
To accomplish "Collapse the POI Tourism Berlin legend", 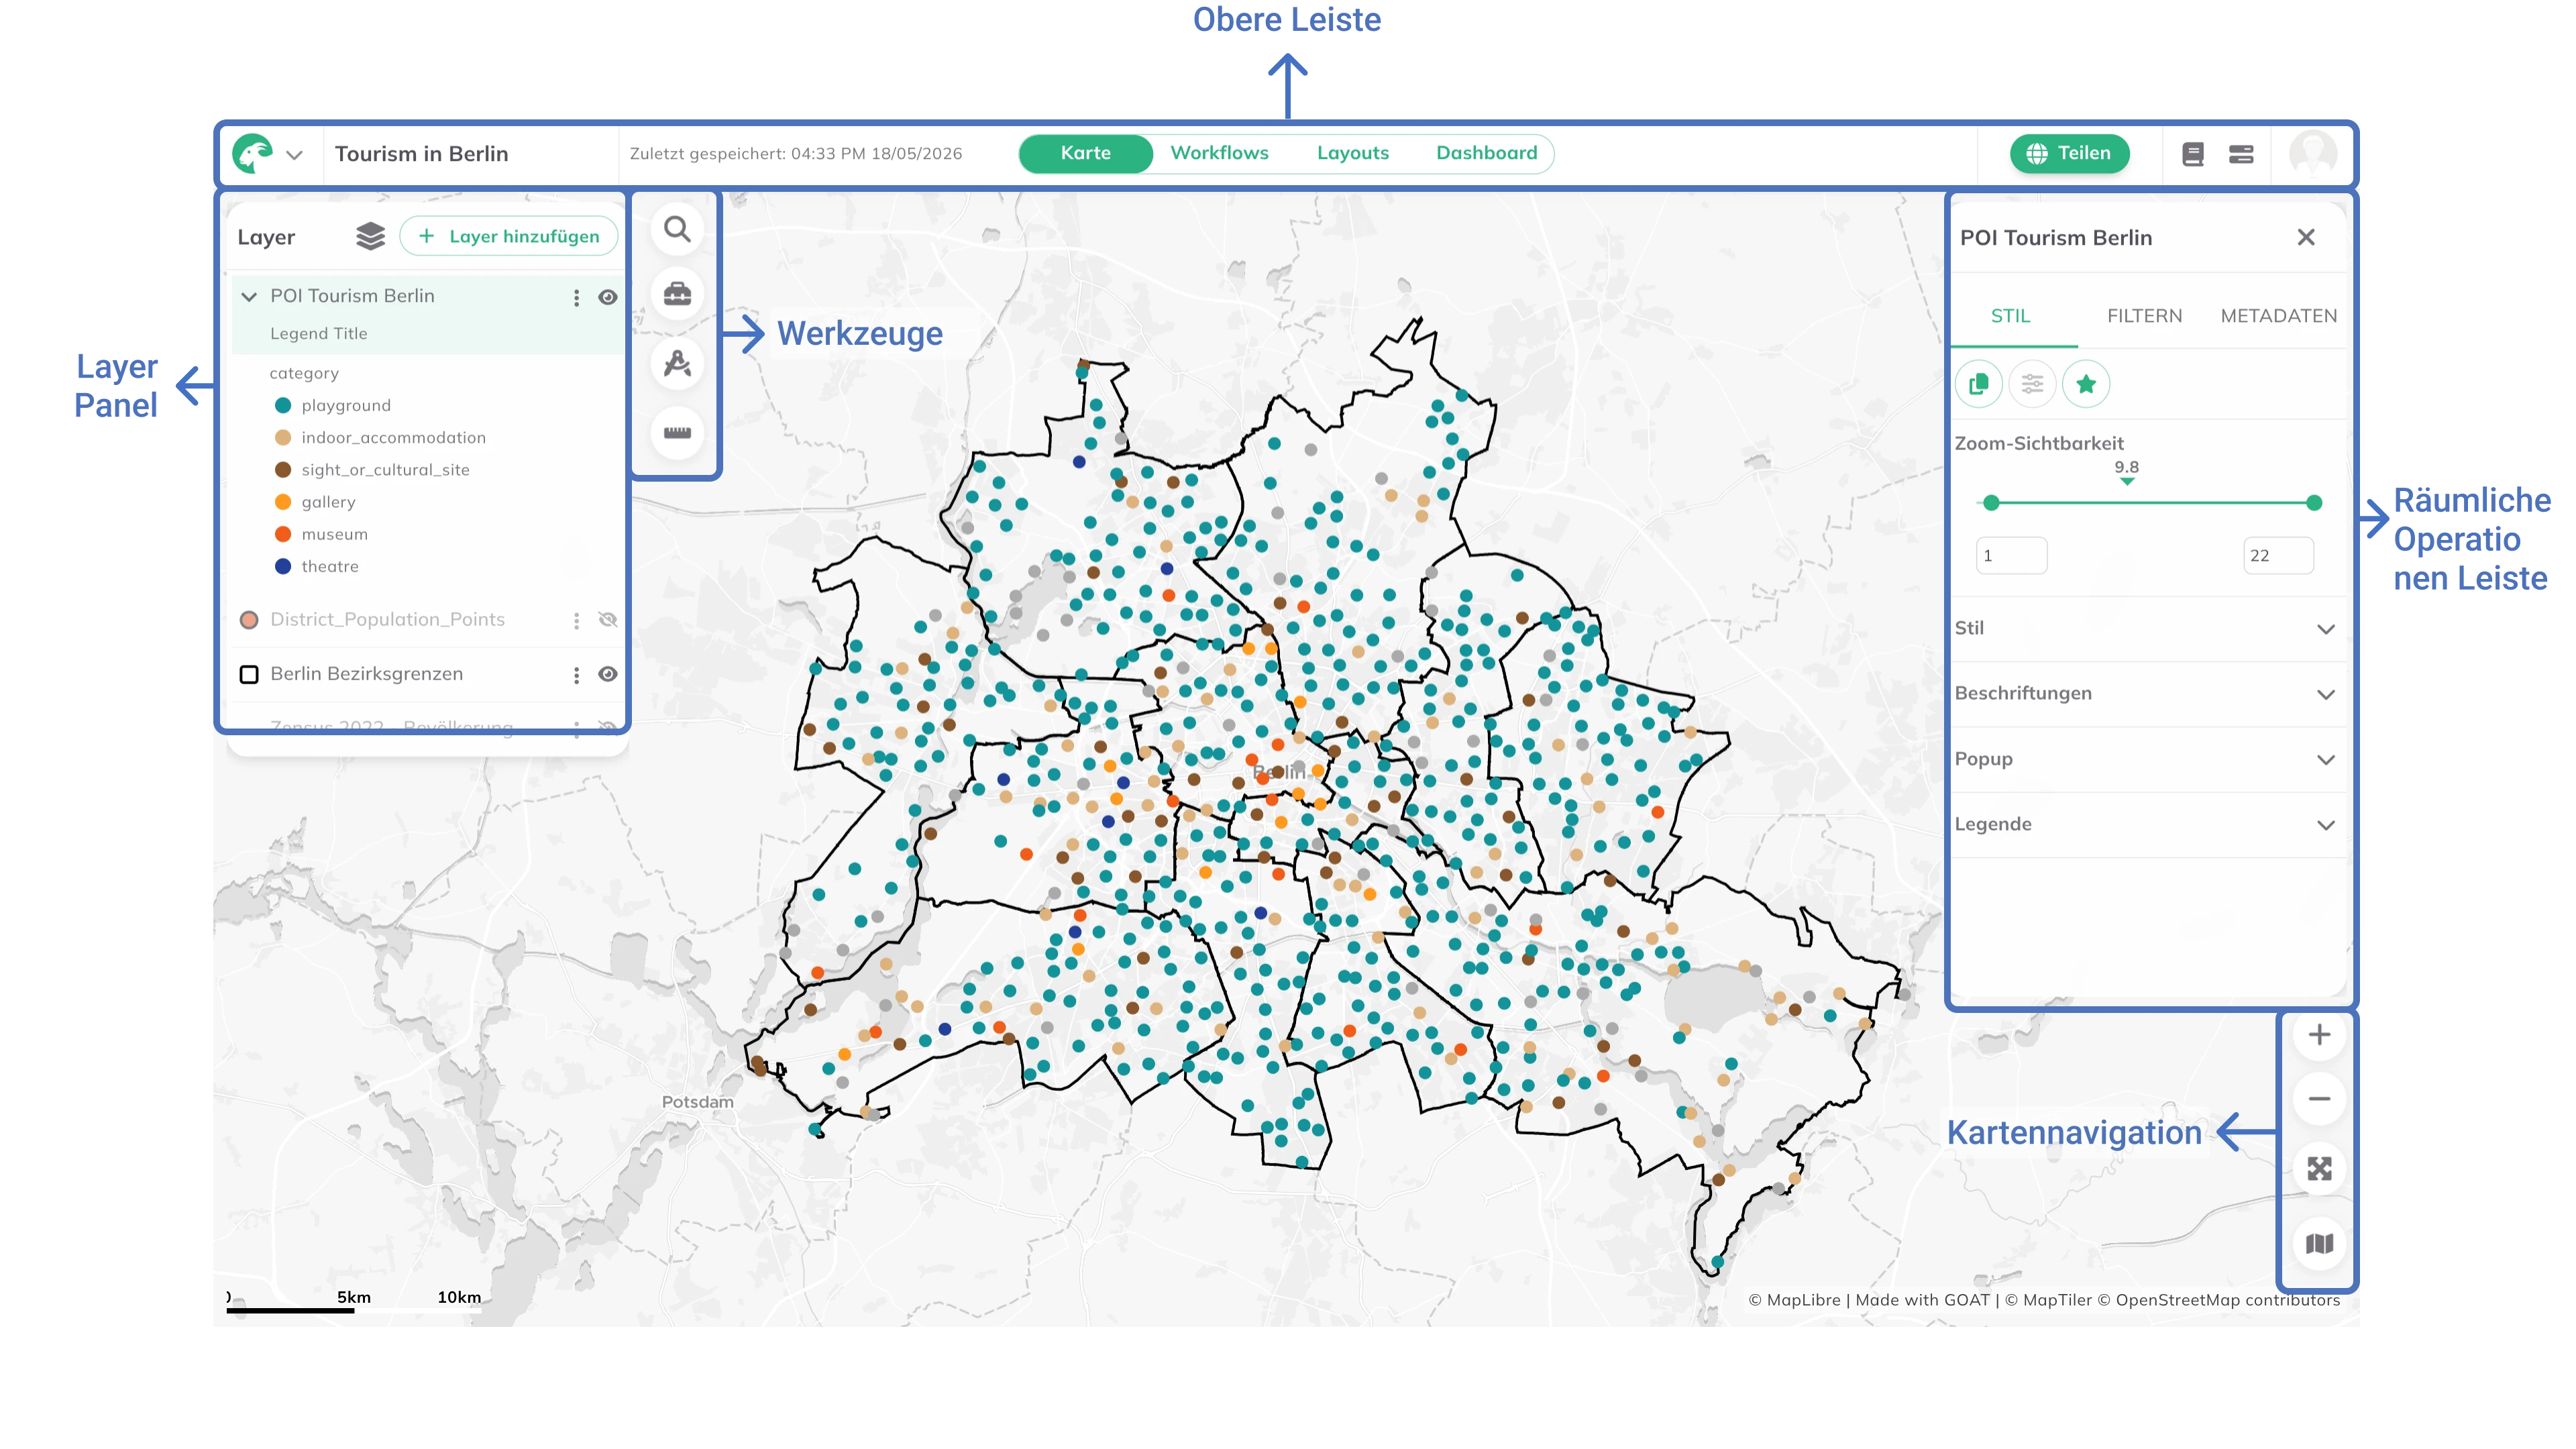I will click(249, 297).
